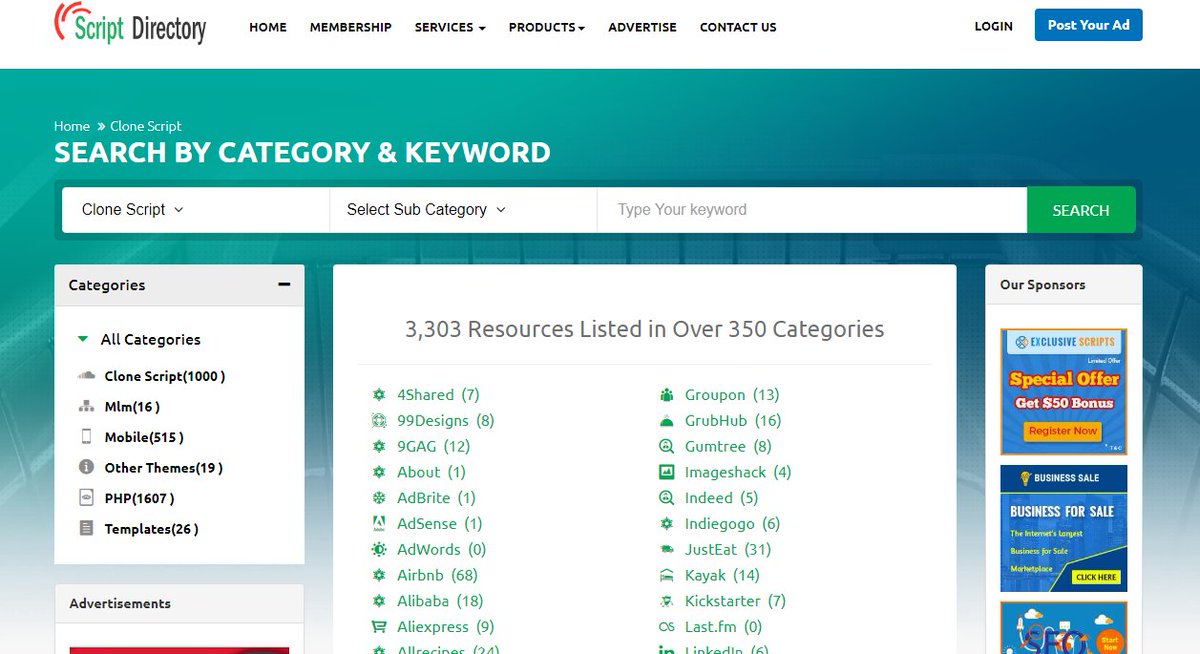This screenshot has height=654, width=1200.
Task: Click the icon beside AdBrite
Action: pyautogui.click(x=379, y=498)
